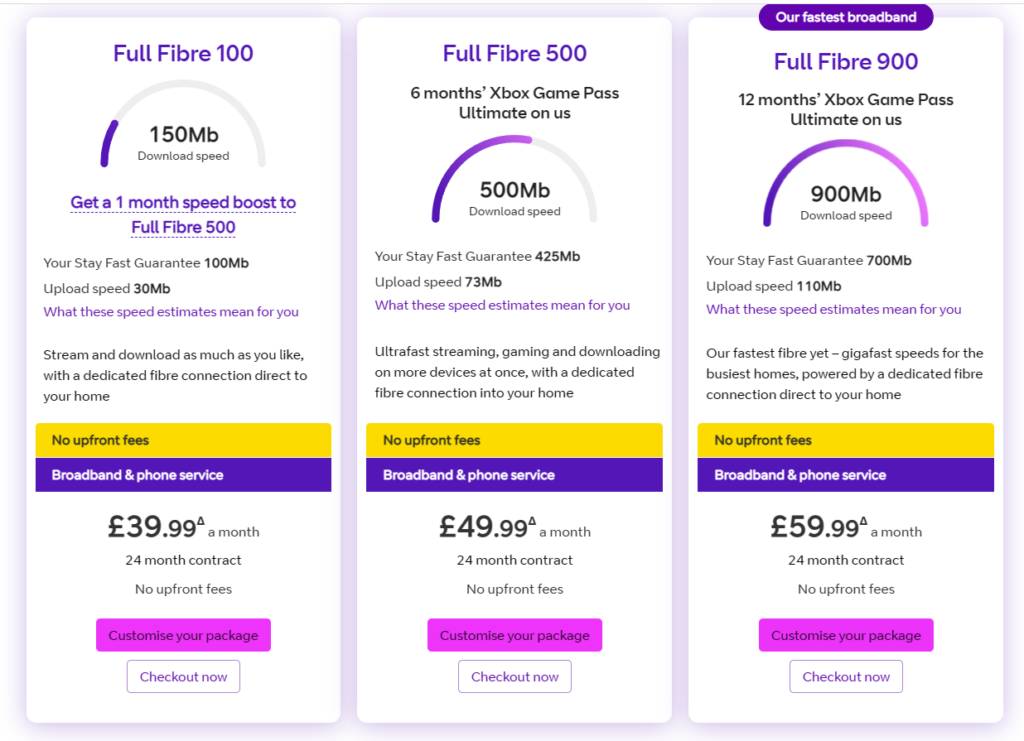Click speed estimates link on Full Fibre 100 card

pyautogui.click(x=170, y=312)
